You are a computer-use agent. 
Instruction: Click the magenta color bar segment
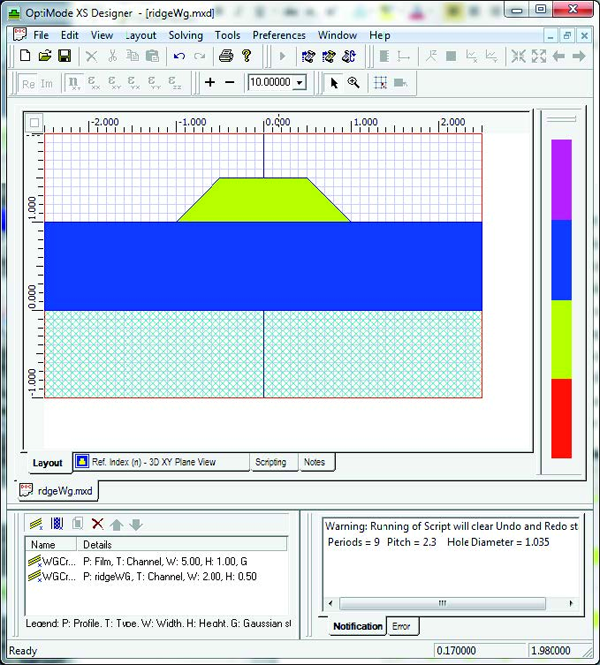[x=561, y=180]
